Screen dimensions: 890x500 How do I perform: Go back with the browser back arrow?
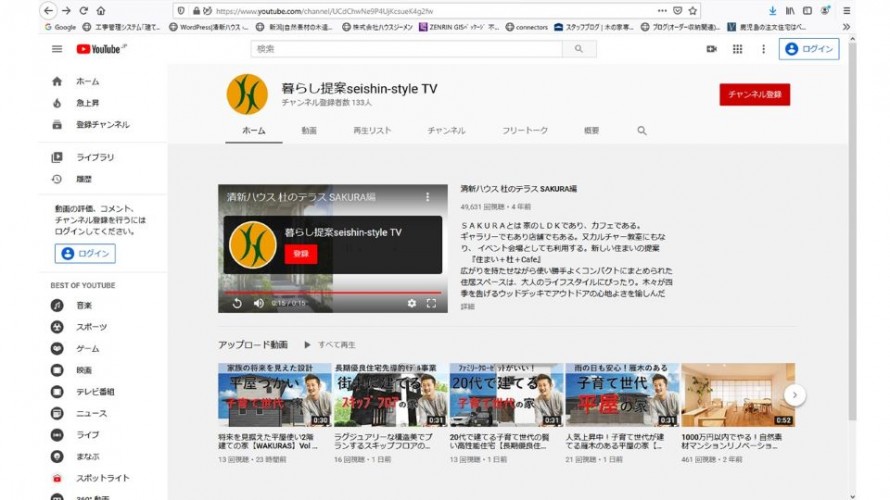pyautogui.click(x=48, y=10)
